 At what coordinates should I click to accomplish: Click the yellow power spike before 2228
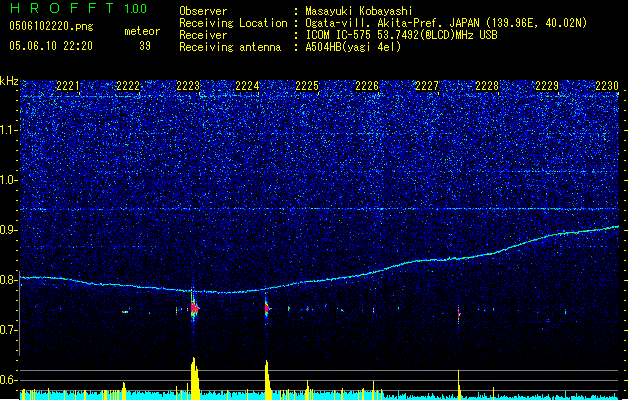coord(459,384)
